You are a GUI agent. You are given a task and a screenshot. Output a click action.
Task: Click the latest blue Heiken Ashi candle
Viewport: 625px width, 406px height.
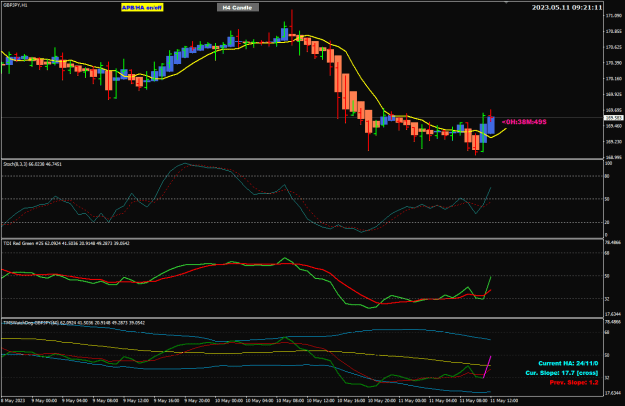[x=491, y=125]
